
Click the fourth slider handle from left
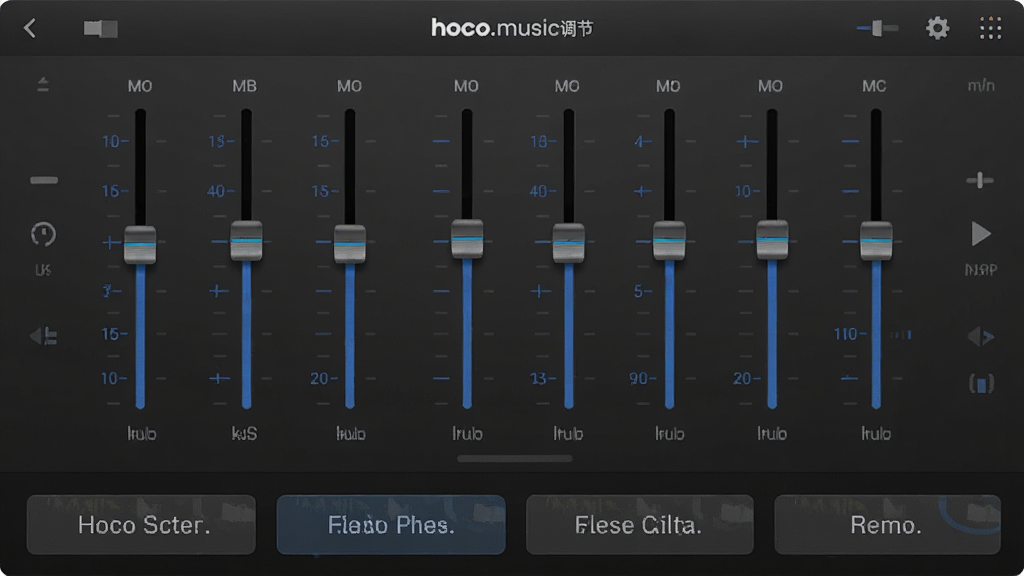coord(467,239)
